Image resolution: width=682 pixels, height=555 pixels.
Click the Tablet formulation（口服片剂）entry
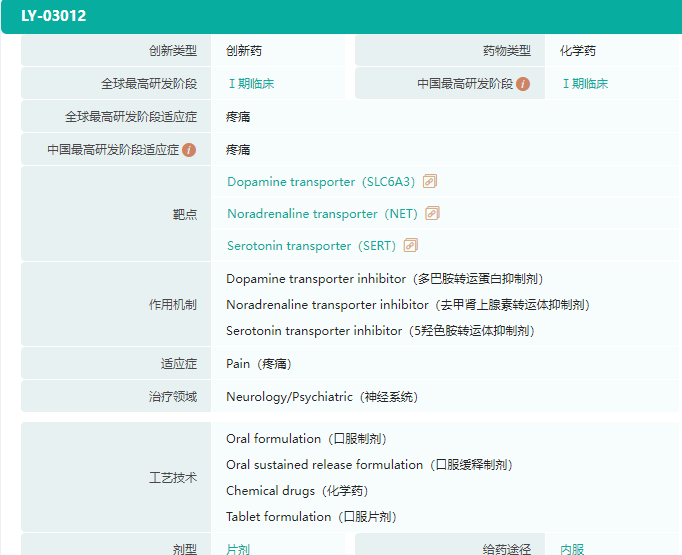tap(311, 517)
